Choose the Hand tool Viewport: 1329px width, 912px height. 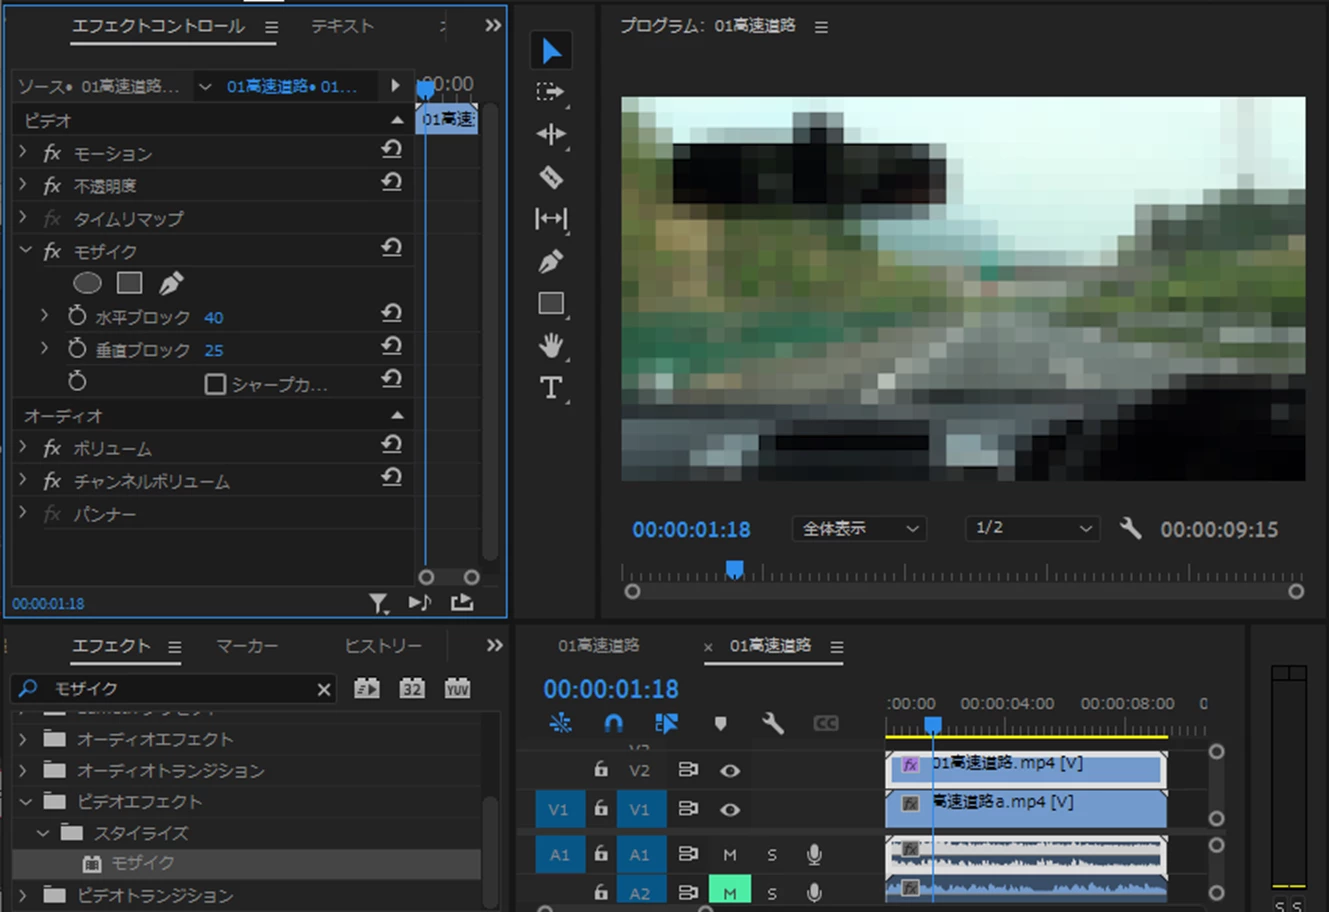click(551, 346)
